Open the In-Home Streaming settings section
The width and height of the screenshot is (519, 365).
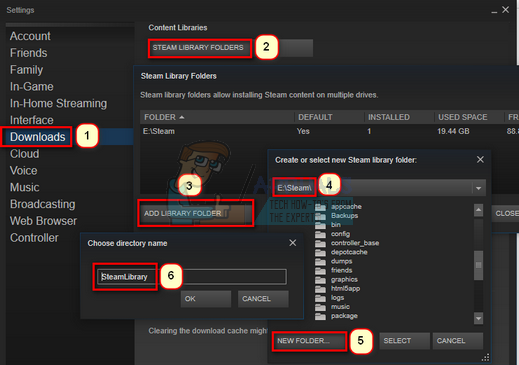point(58,103)
